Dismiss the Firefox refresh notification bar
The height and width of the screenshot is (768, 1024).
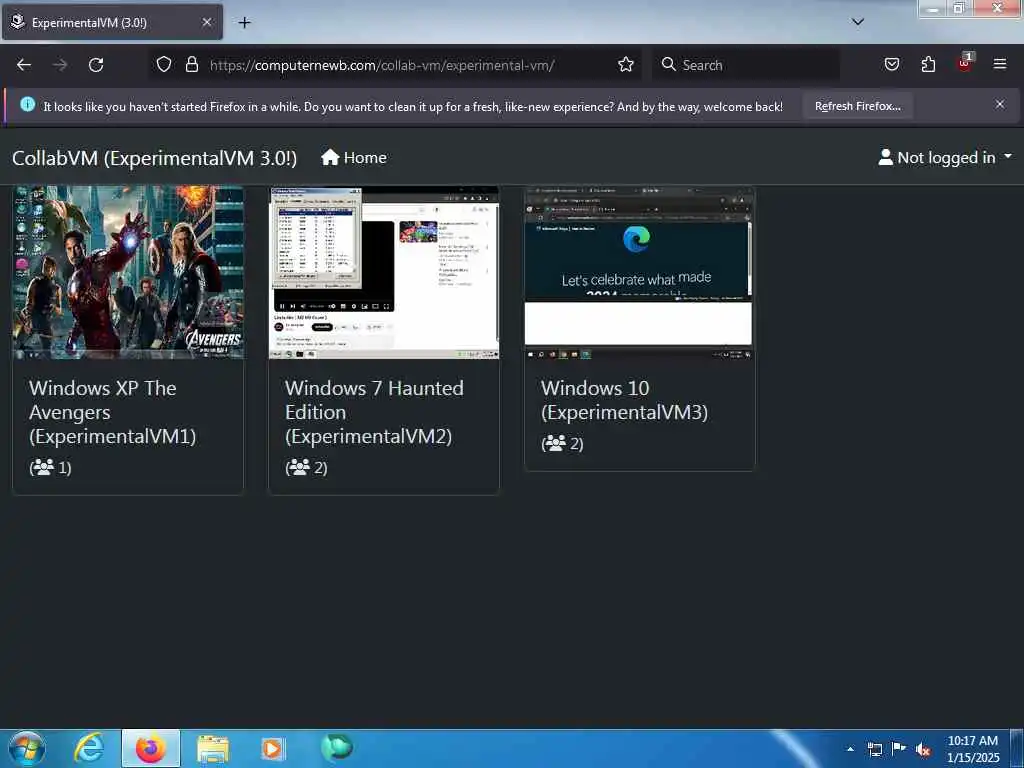tap(1000, 104)
